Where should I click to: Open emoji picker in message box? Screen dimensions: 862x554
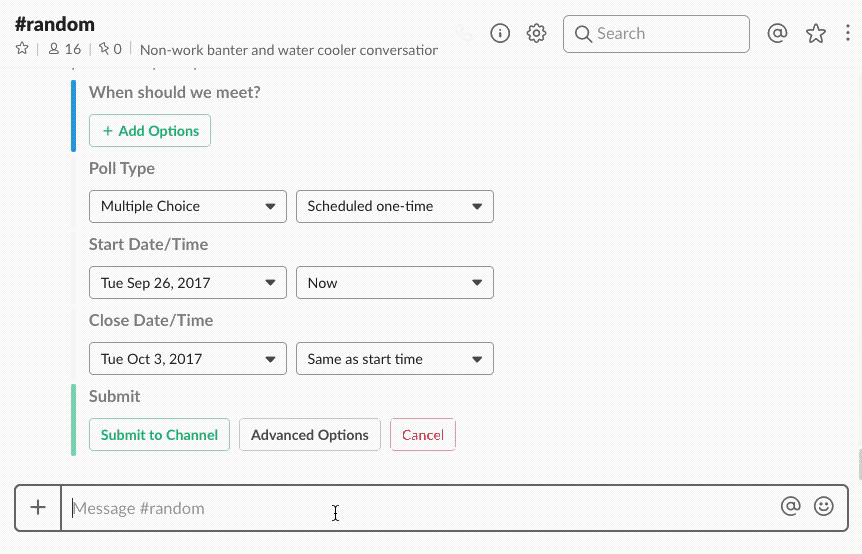click(x=824, y=507)
